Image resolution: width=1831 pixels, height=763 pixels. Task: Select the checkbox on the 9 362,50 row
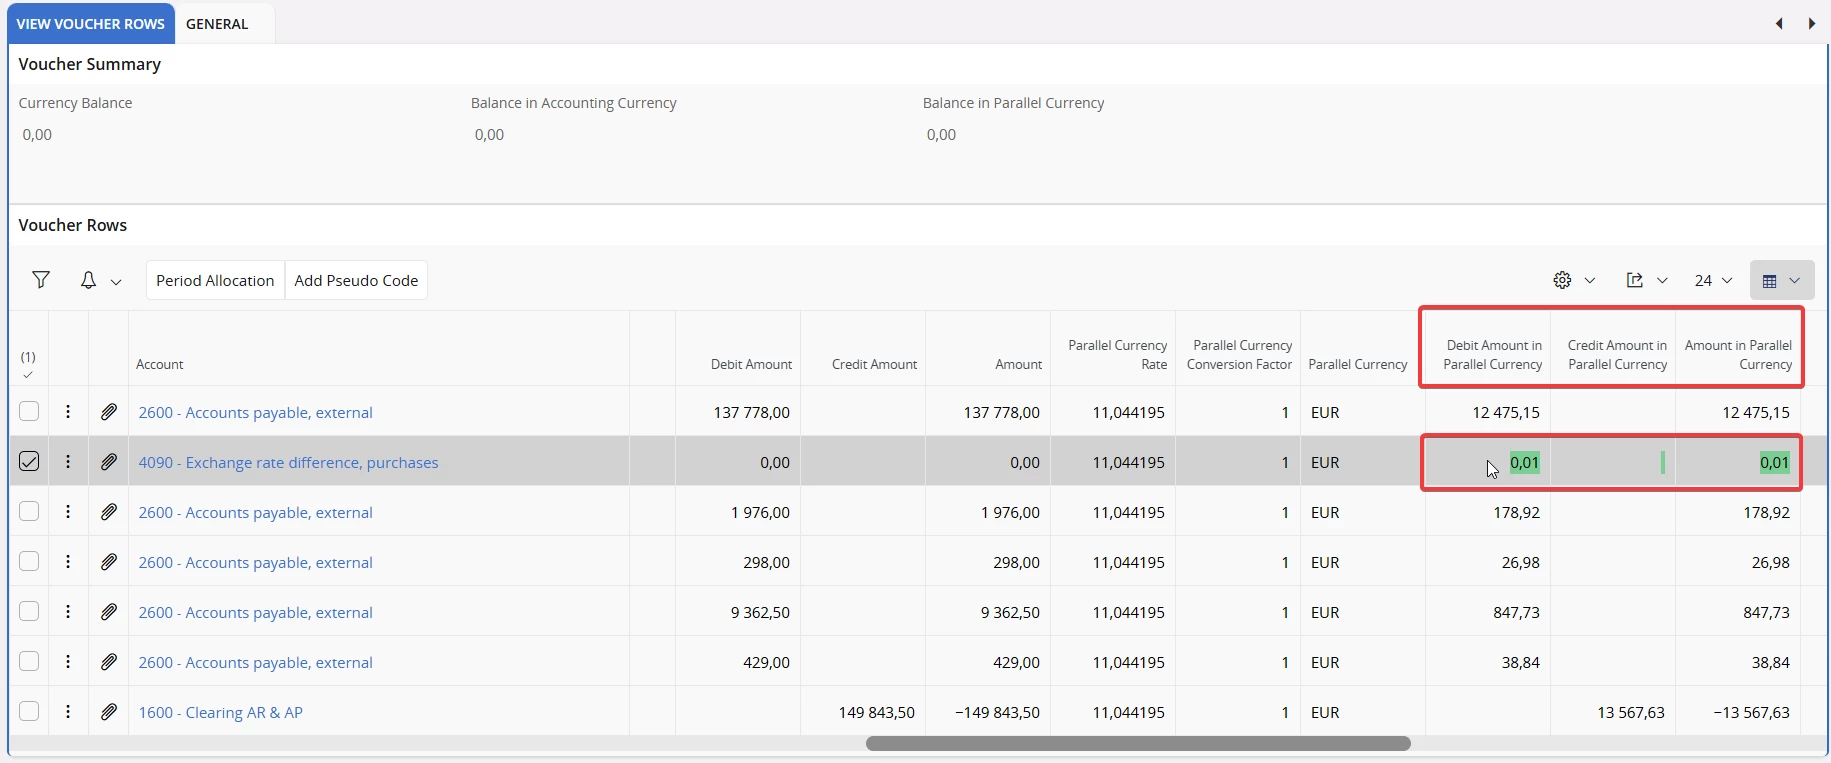(29, 611)
